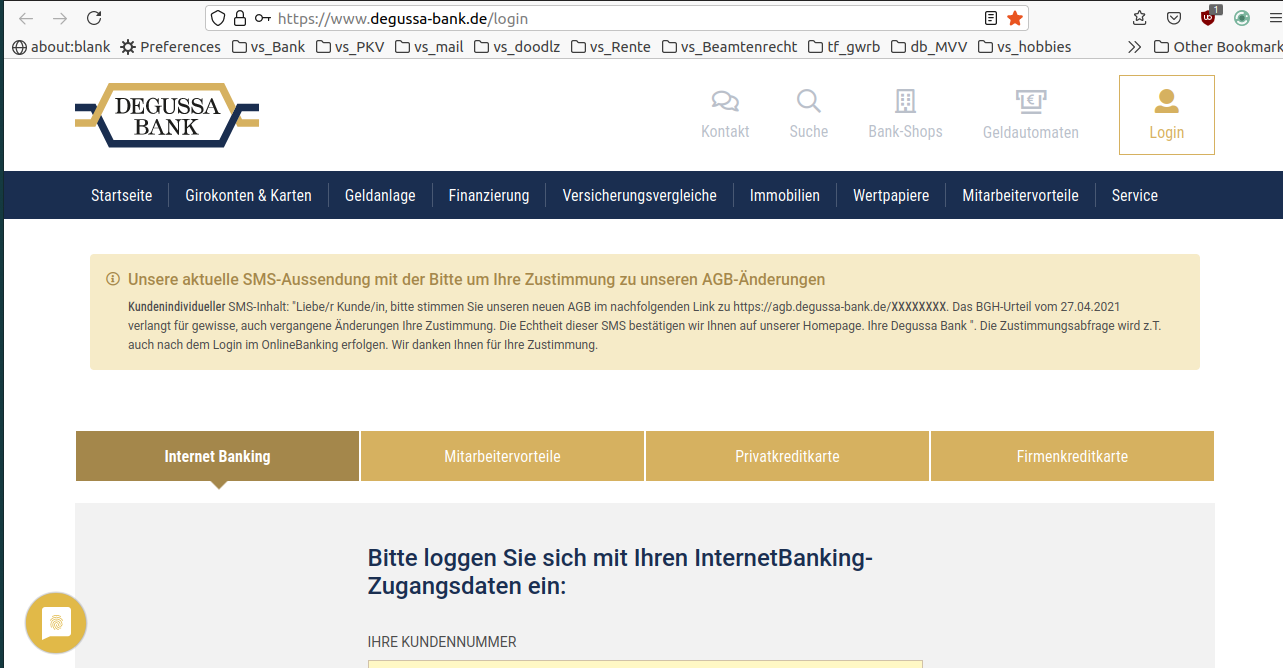Open the db_MVV bookmark folder
The image size is (1283, 668).
point(929,47)
